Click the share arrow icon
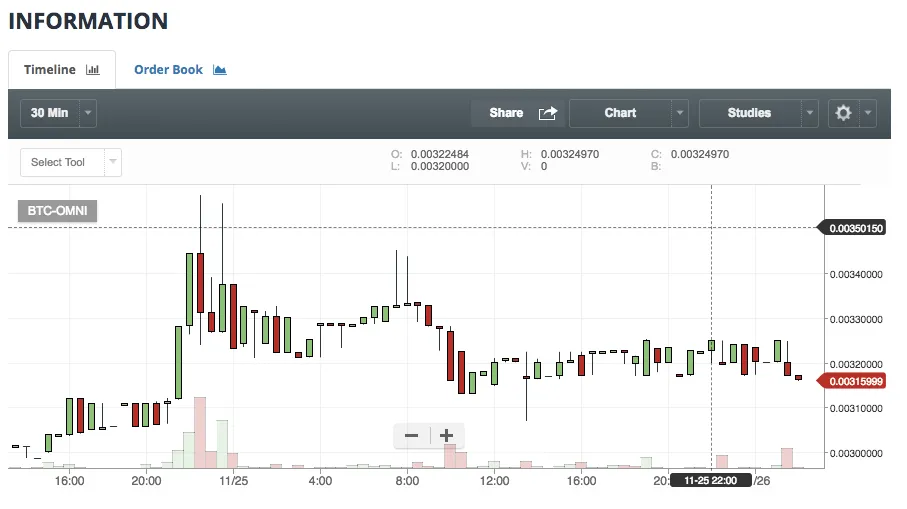The width and height of the screenshot is (907, 509). (x=548, y=113)
